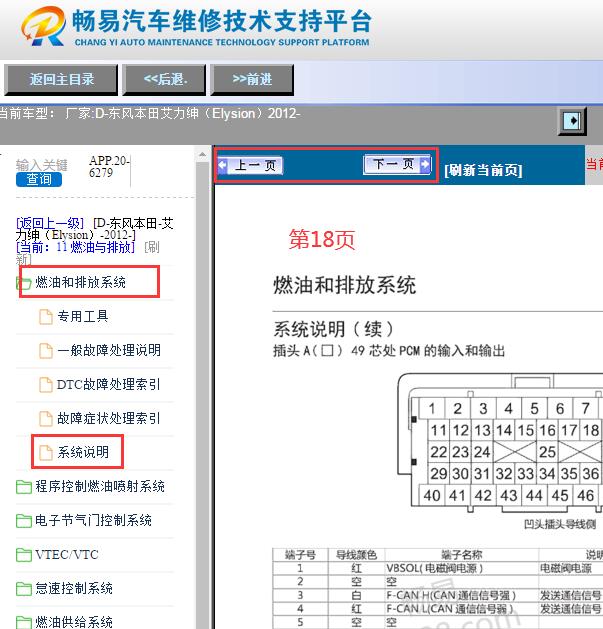Click the sidebar scrollbar up arrow
603x629 pixels.
coord(202,154)
